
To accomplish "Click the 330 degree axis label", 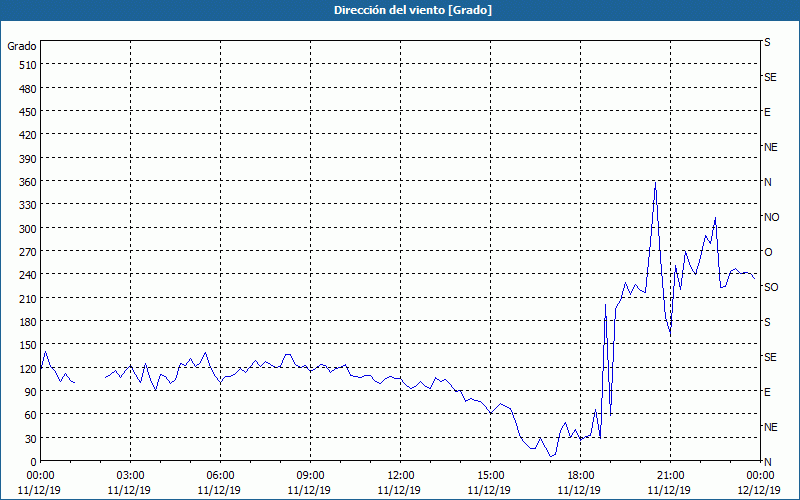I will pos(28,205).
